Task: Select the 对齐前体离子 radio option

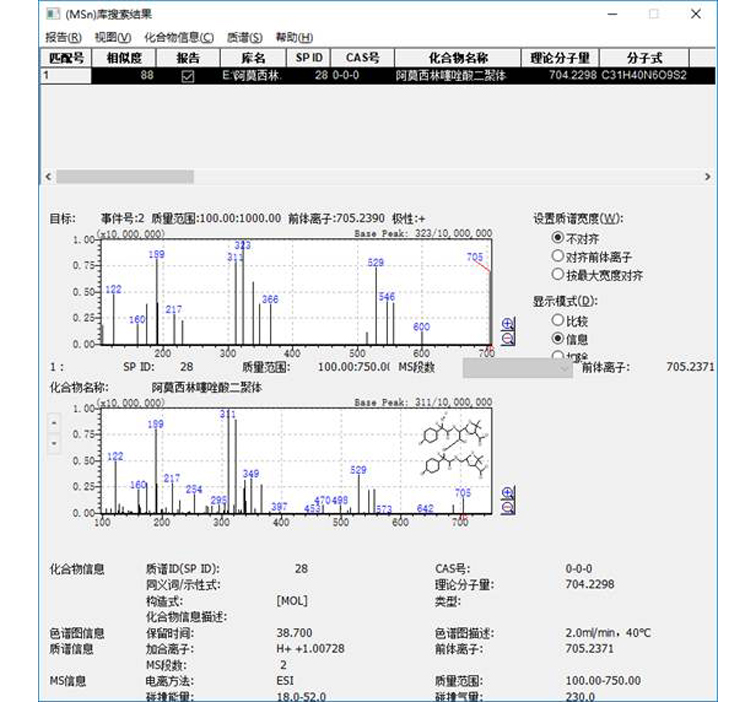Action: [557, 257]
